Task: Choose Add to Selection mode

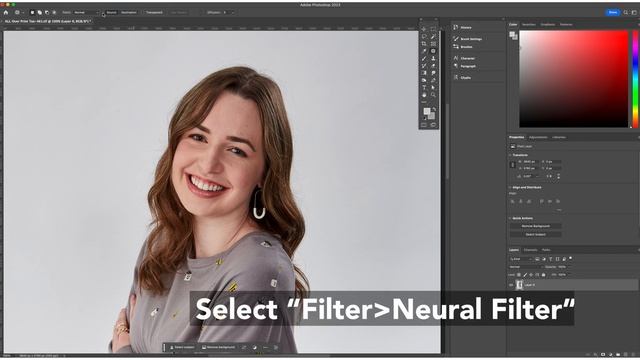Action: tap(40, 13)
